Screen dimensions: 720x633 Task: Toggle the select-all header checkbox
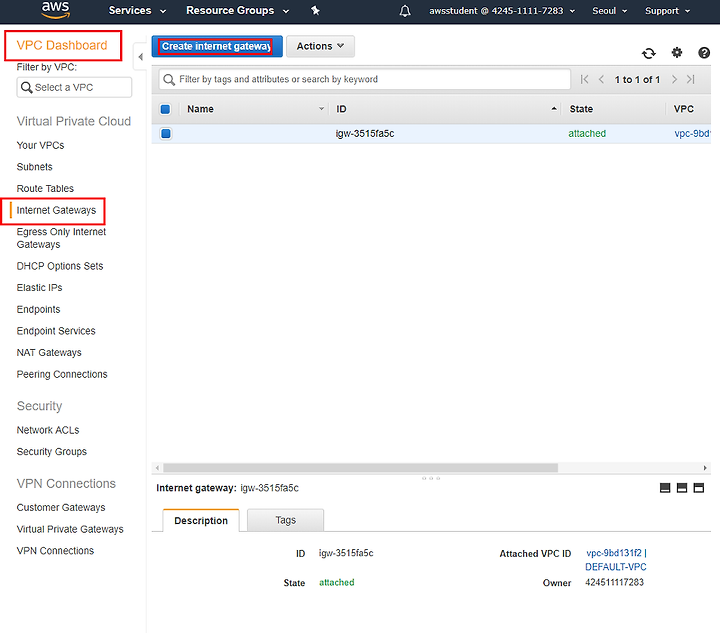[x=165, y=109]
